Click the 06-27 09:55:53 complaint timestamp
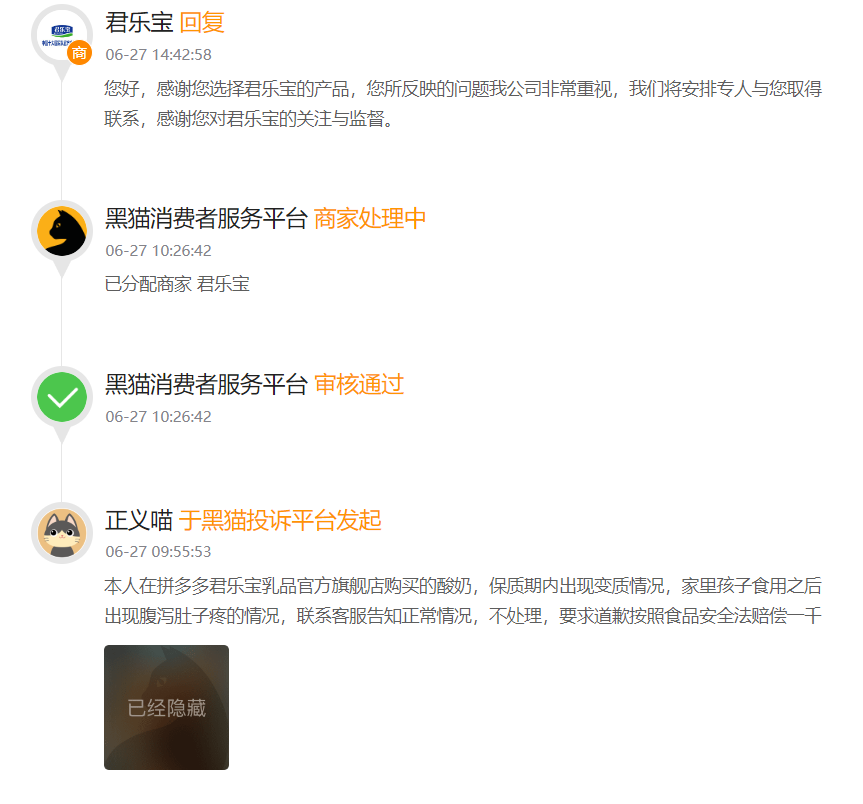This screenshot has width=863, height=804. [x=159, y=551]
